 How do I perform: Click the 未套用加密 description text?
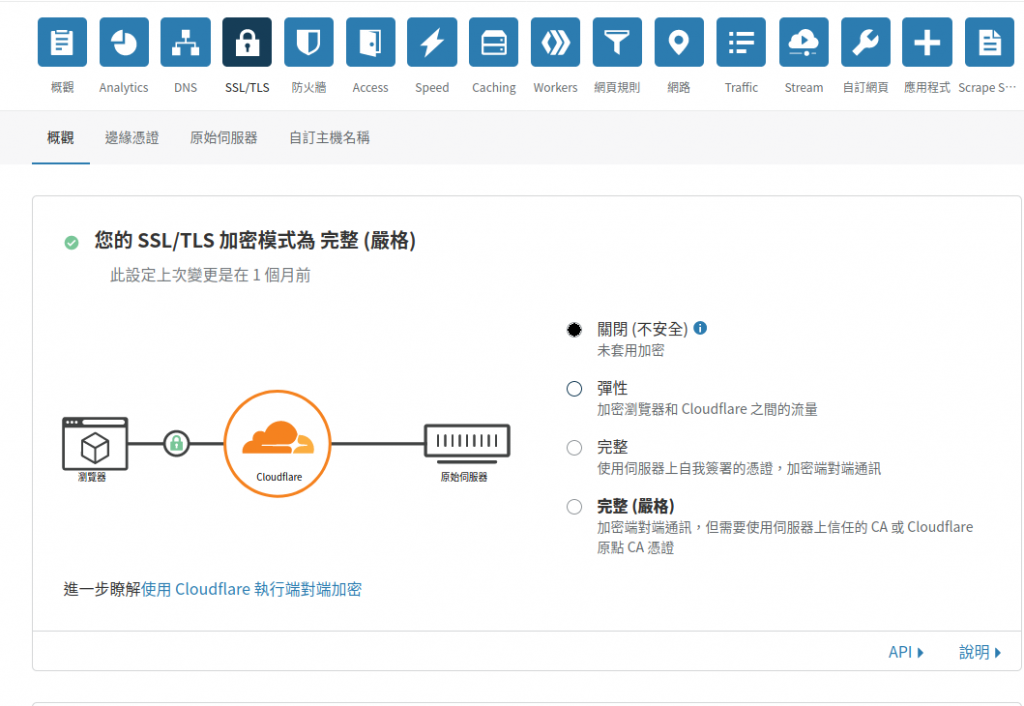click(x=630, y=351)
